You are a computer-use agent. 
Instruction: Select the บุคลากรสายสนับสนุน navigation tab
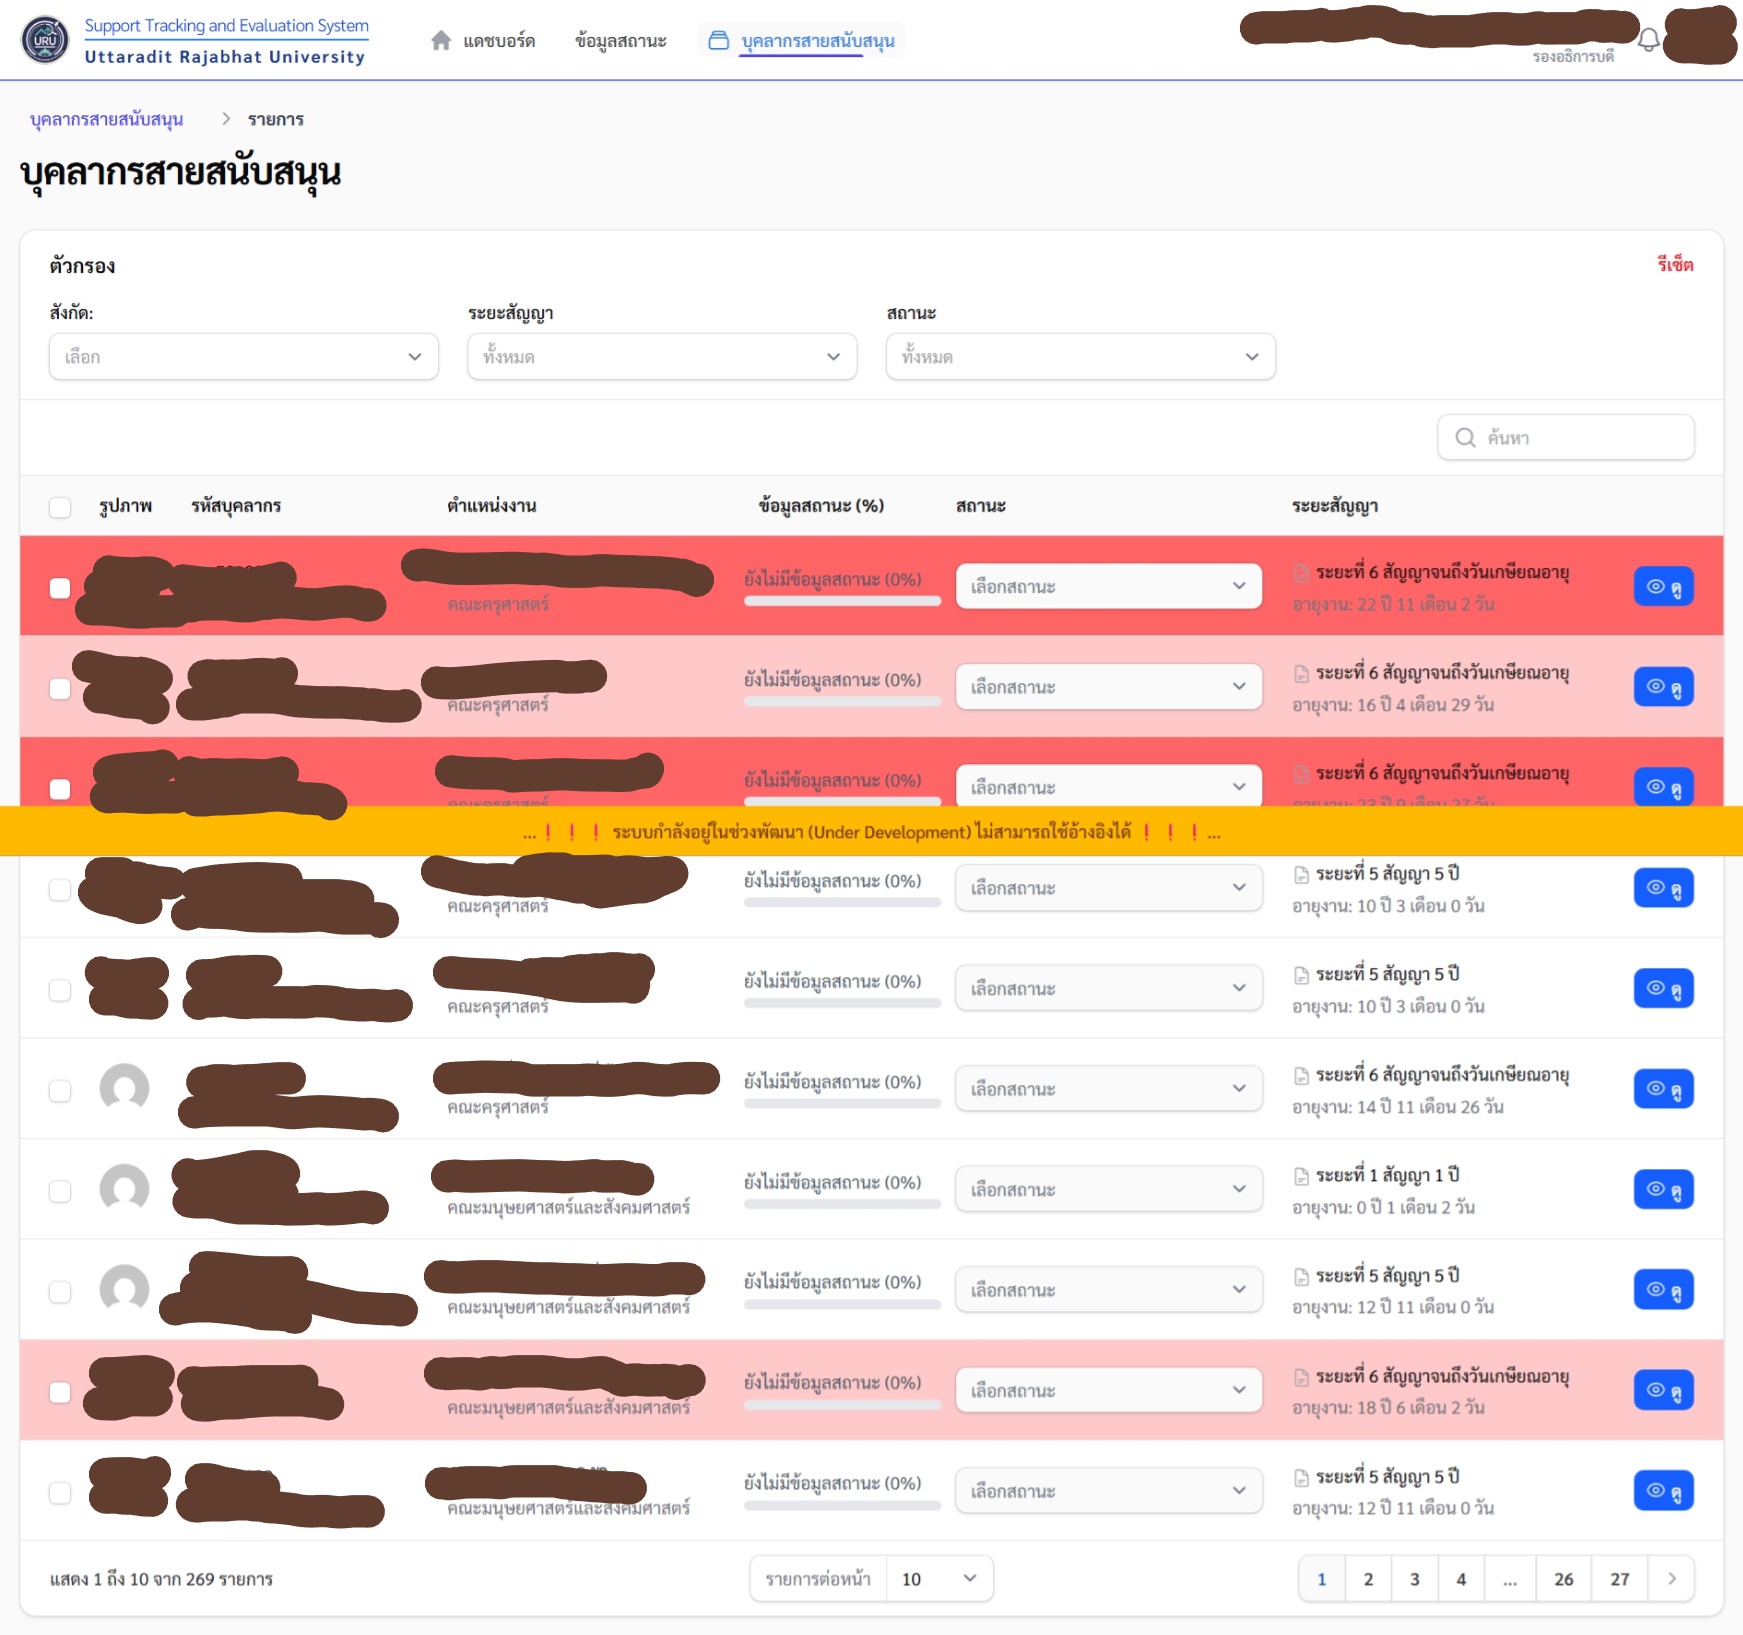point(817,41)
